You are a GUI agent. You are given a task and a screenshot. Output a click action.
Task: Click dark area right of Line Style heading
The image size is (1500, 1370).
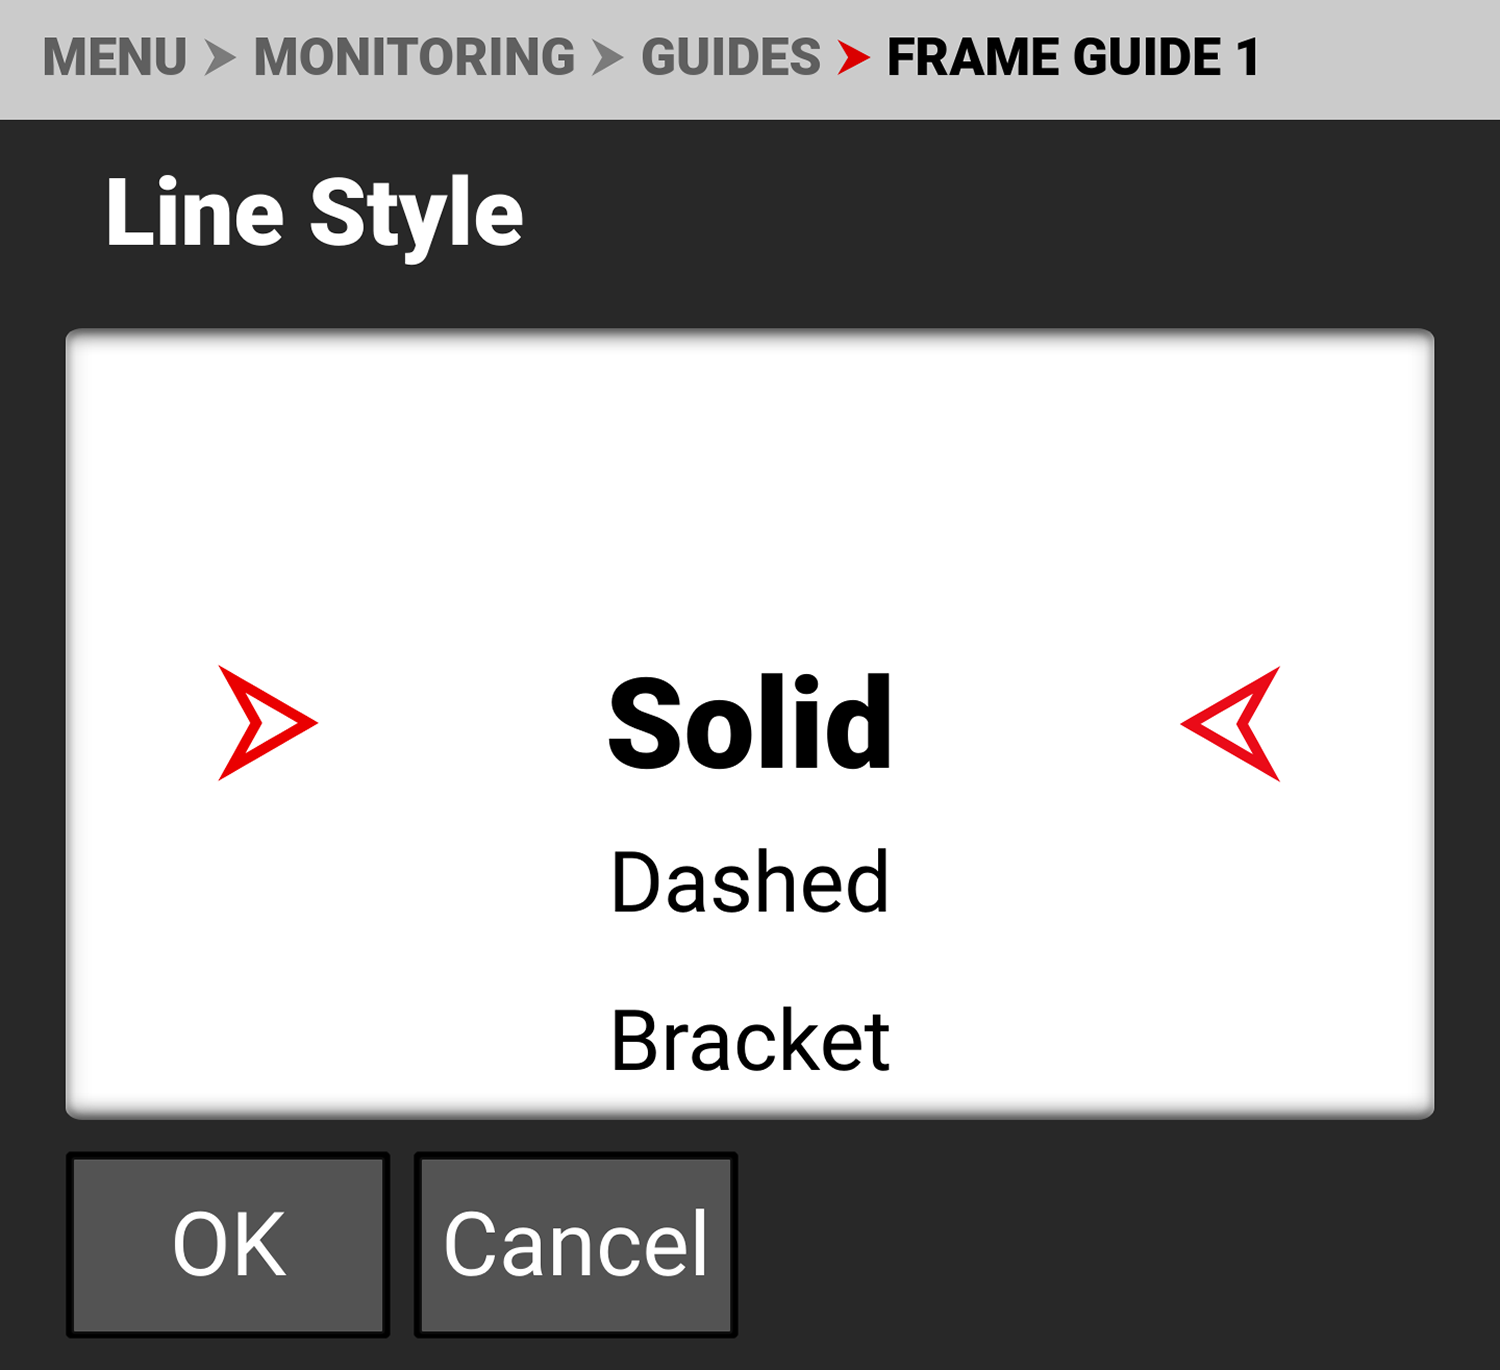1000,213
